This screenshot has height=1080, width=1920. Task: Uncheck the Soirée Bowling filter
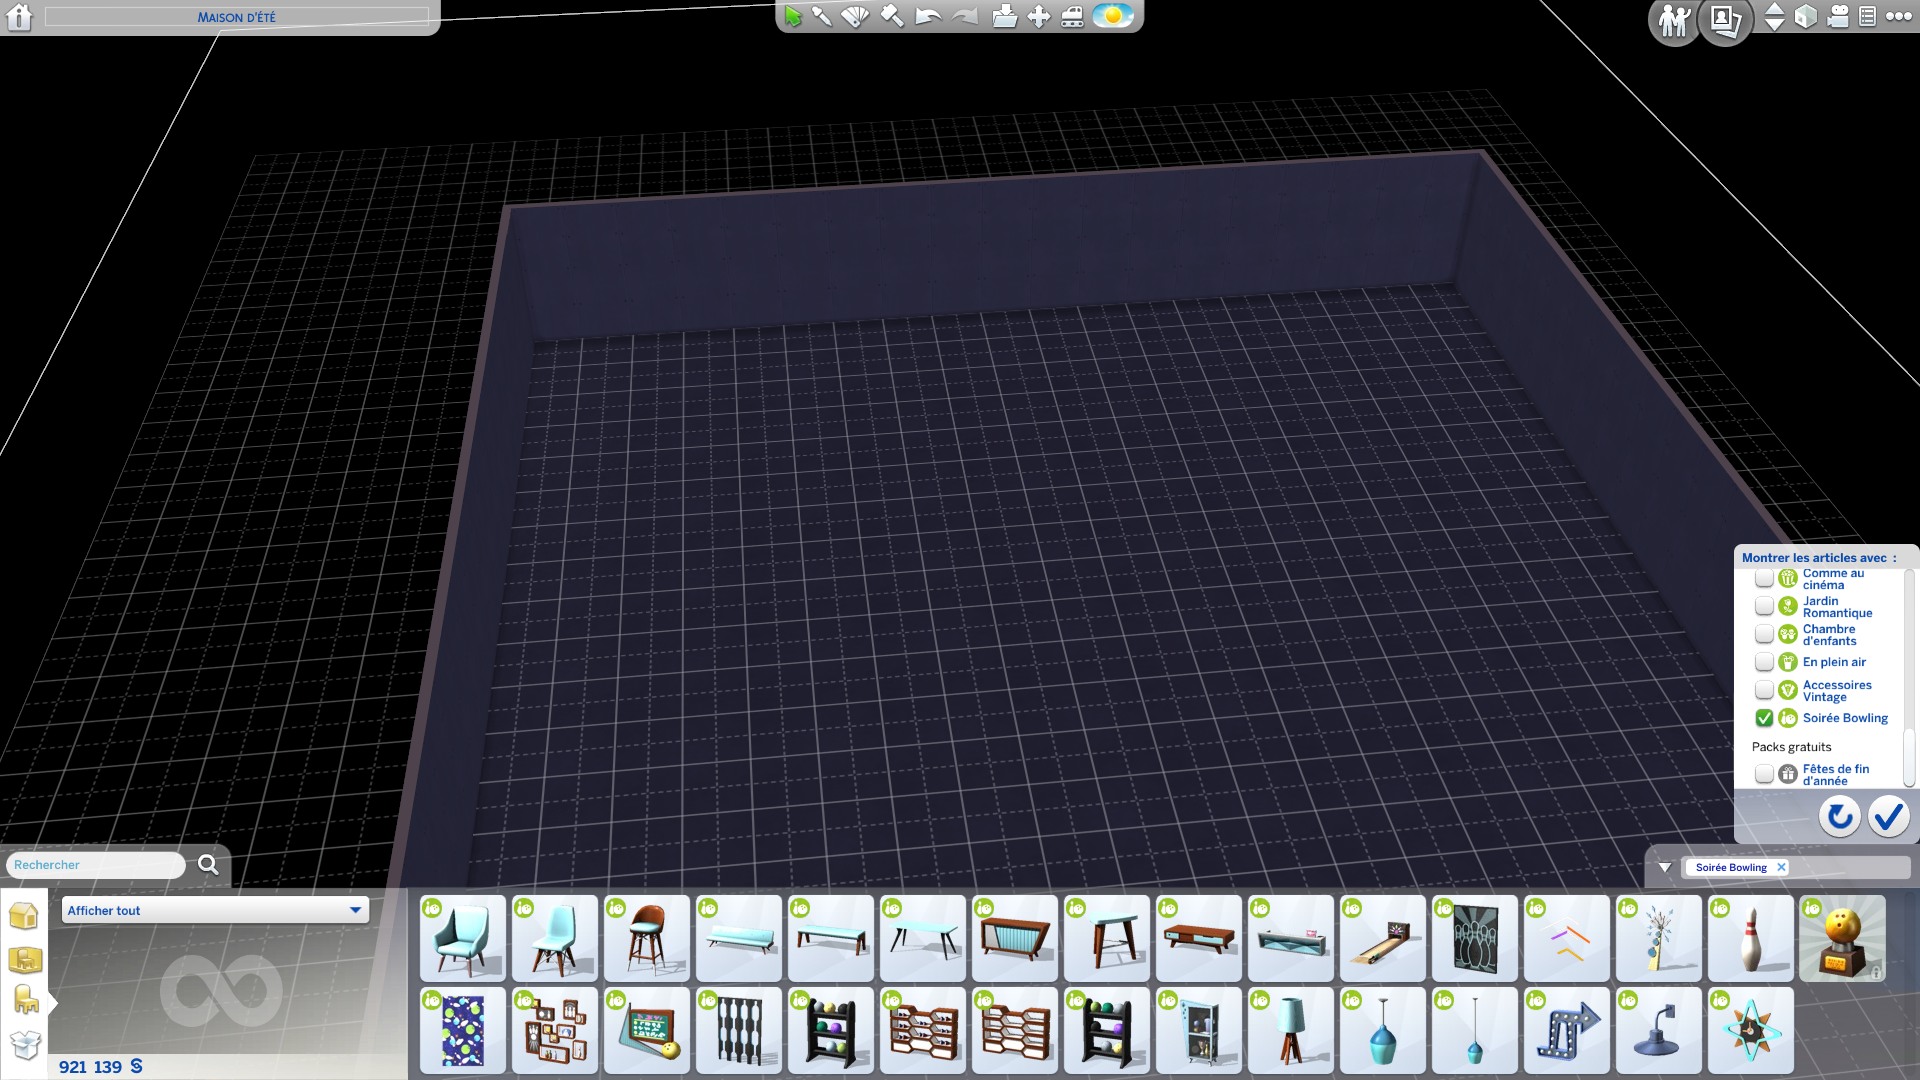[1764, 718]
